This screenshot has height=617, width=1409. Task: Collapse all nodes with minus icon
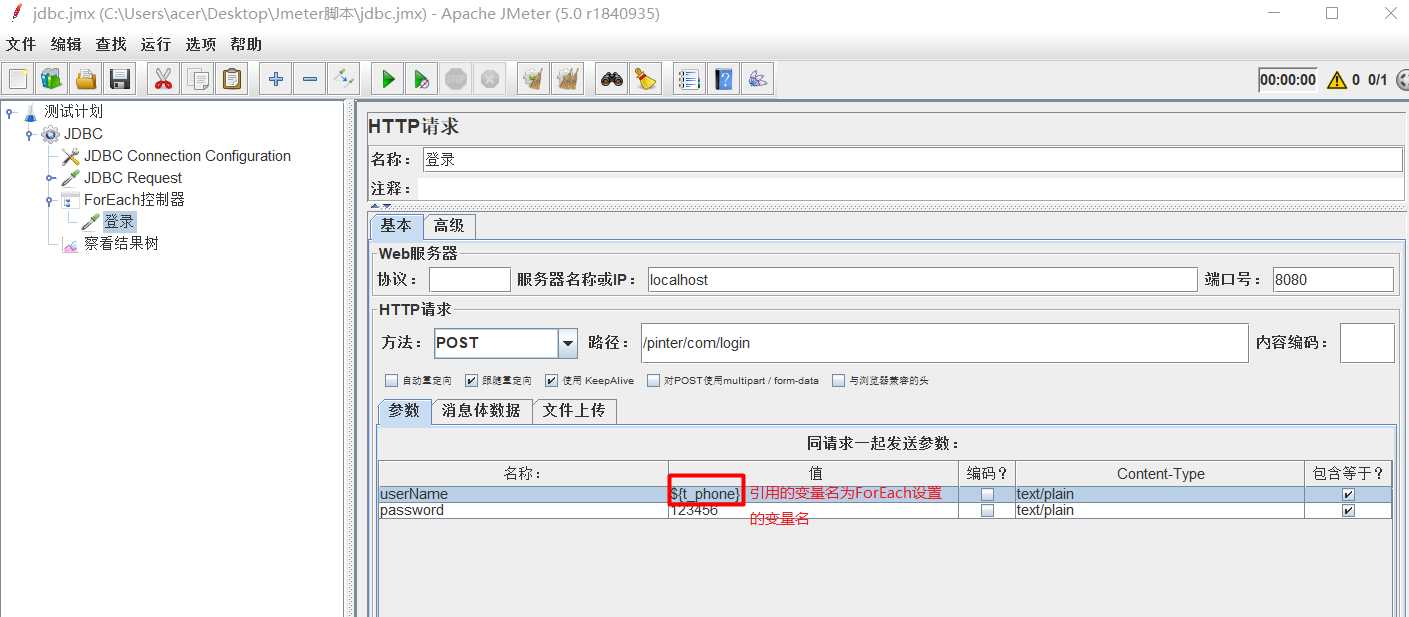coord(310,79)
